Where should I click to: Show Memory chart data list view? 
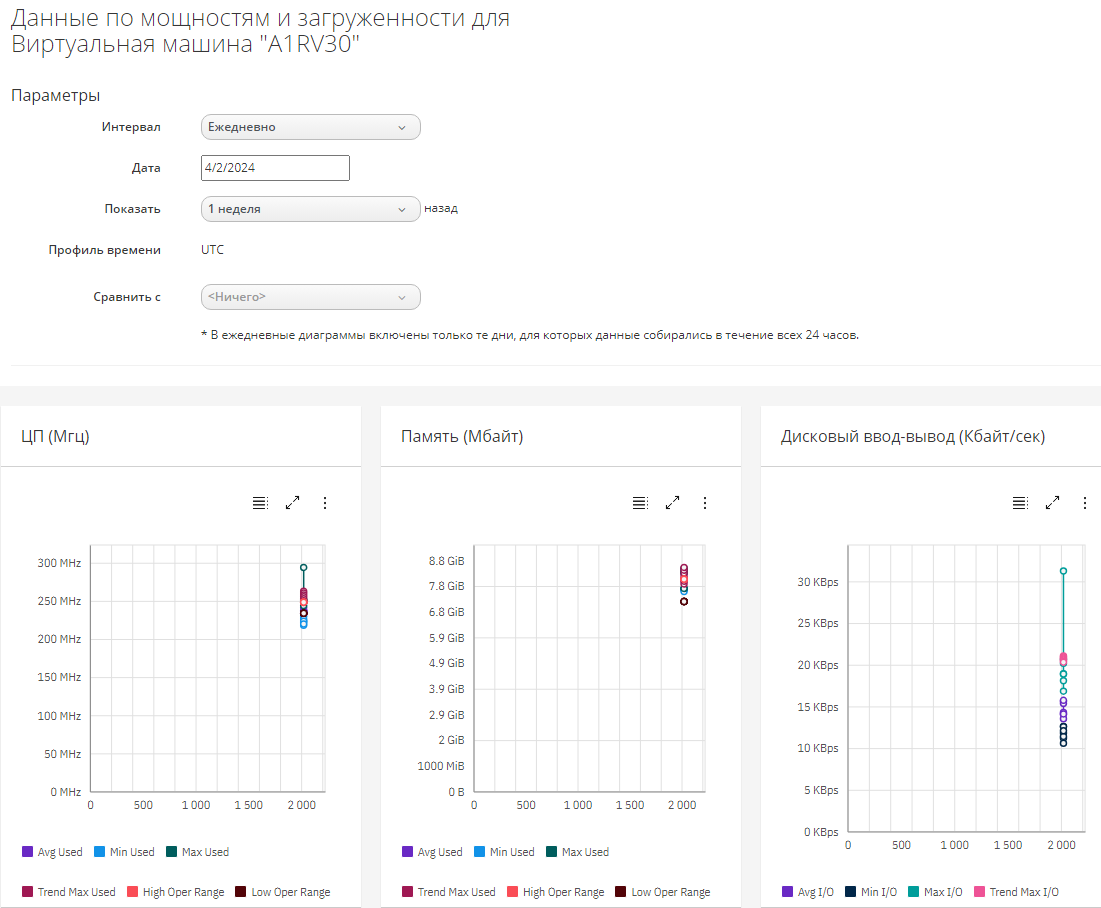coord(640,503)
